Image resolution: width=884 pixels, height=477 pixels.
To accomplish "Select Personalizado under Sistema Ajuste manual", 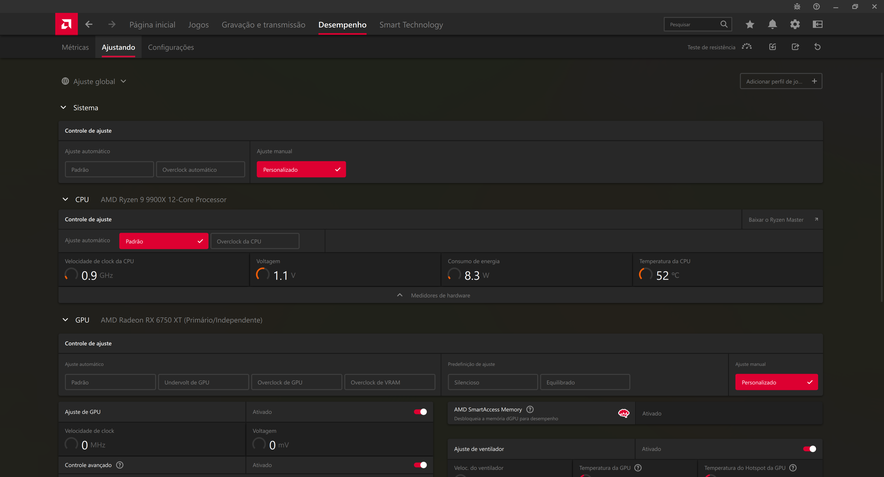I will point(301,169).
